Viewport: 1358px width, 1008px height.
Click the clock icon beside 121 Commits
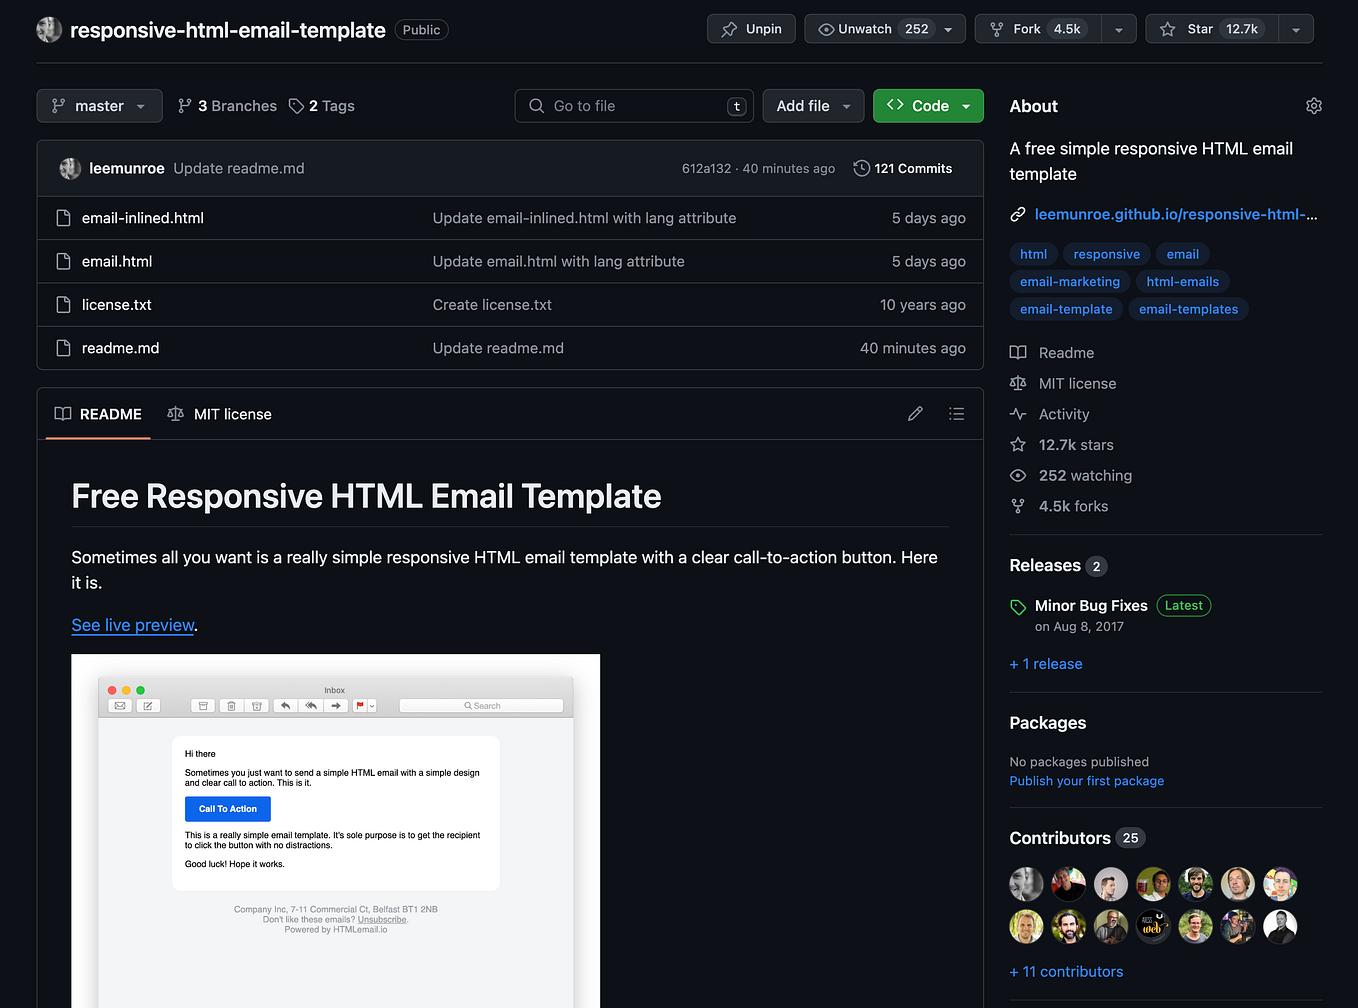tap(861, 168)
